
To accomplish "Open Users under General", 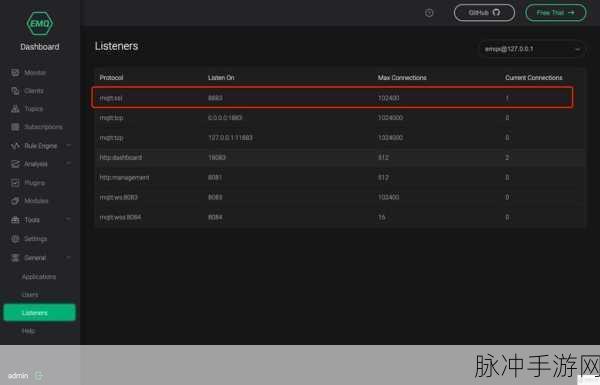I will (30, 295).
